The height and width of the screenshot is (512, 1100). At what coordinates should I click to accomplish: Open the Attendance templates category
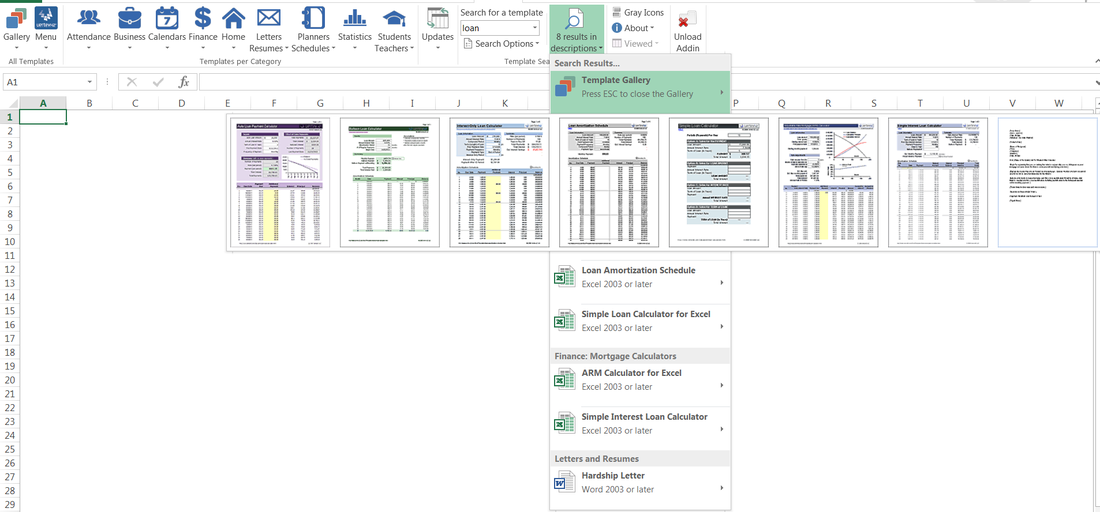tap(88, 29)
